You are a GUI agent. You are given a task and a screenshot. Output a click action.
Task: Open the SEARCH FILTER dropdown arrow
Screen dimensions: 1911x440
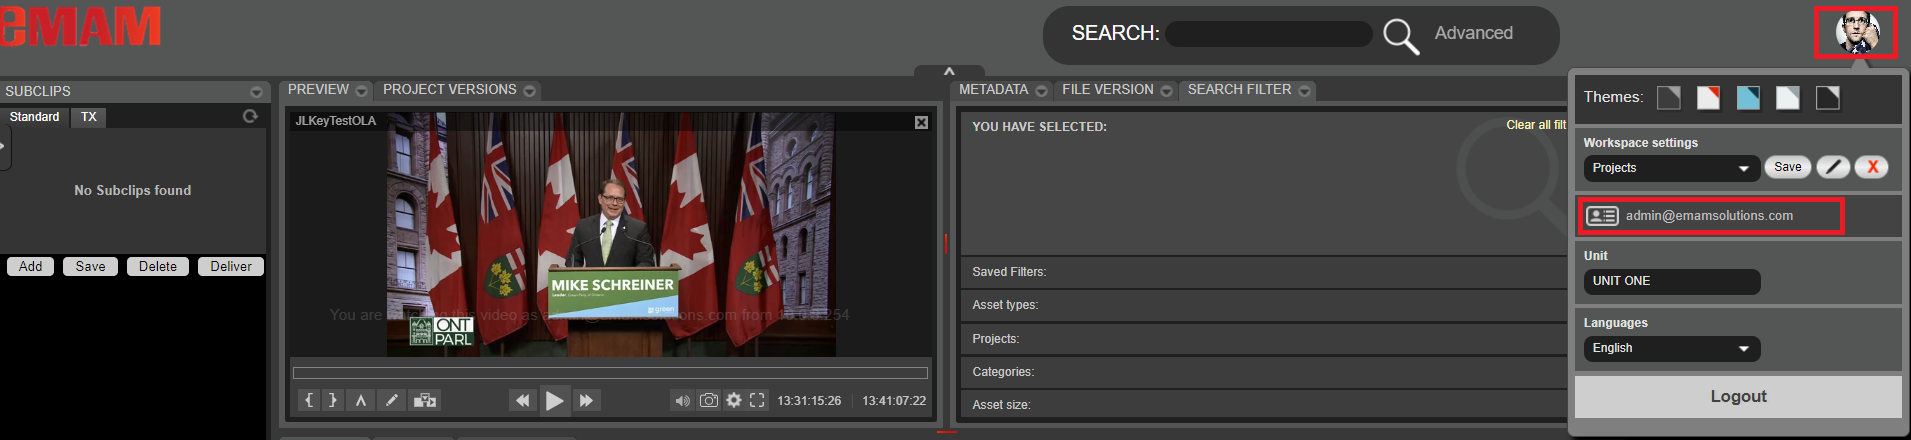pos(1305,91)
